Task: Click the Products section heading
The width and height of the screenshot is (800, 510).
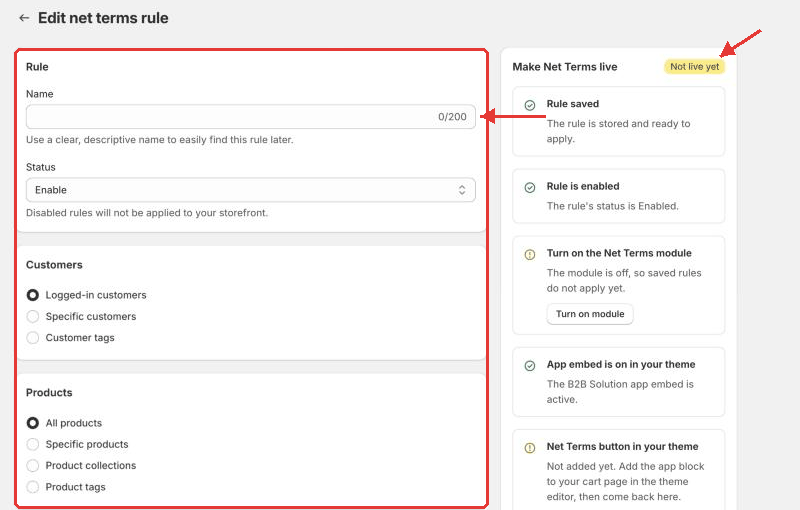Action: pos(49,393)
